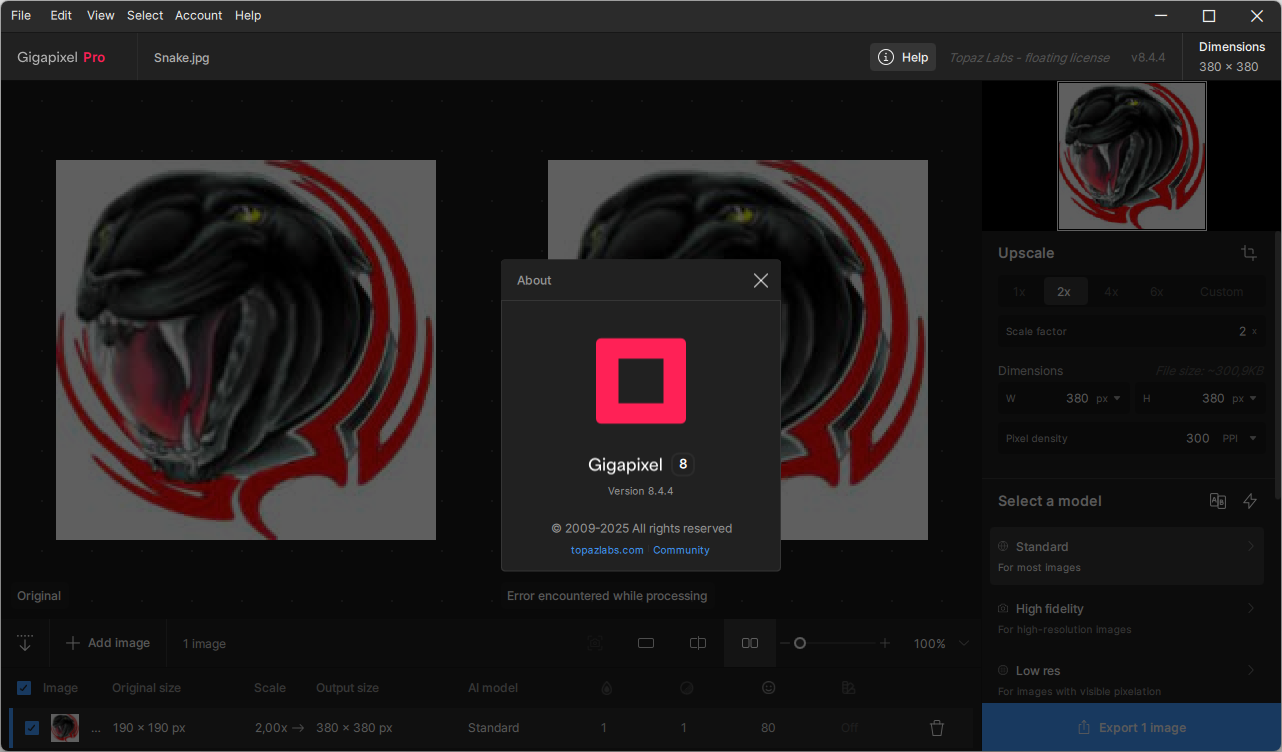
Task: Click the left Original preview image
Action: point(246,350)
